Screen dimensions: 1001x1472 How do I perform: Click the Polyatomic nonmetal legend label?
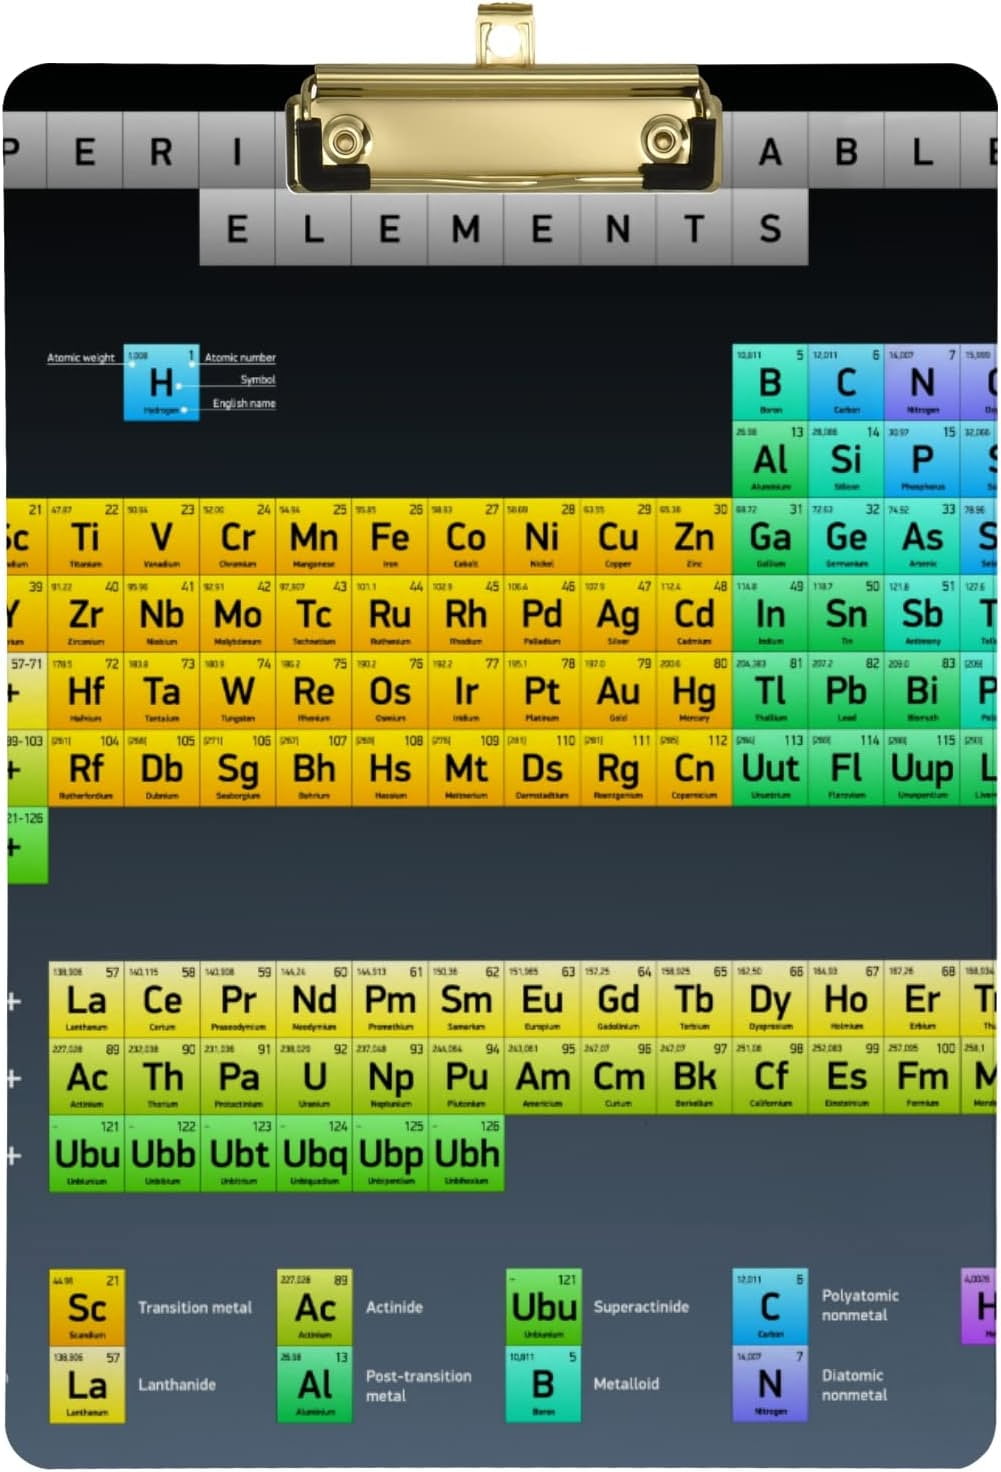pyautogui.click(x=859, y=1305)
